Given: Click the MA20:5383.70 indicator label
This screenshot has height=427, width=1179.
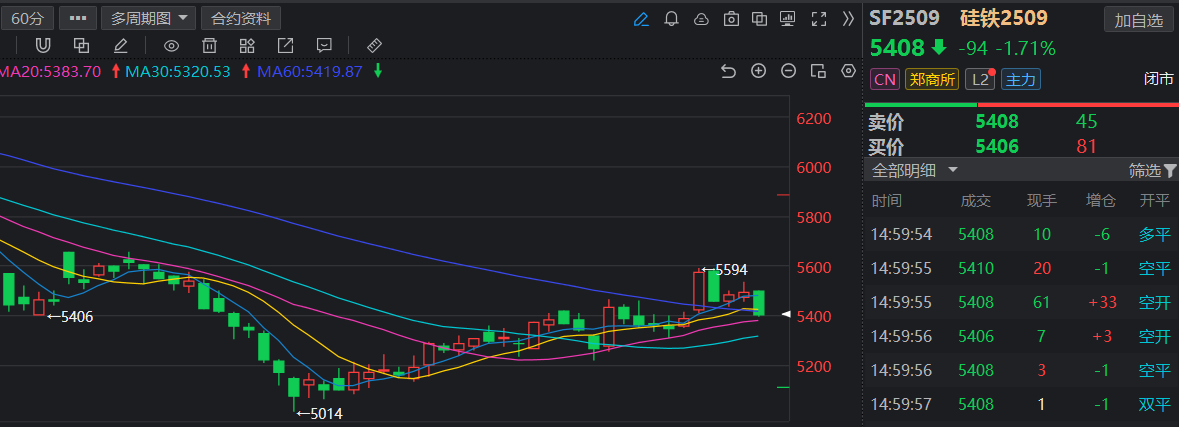Looking at the screenshot, I should [x=50, y=71].
